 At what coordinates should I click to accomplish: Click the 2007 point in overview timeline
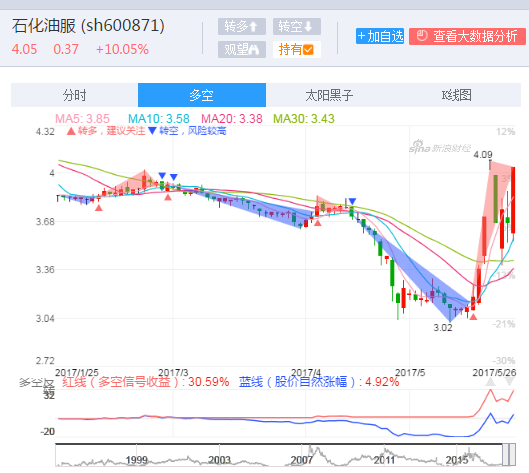[x=301, y=460]
